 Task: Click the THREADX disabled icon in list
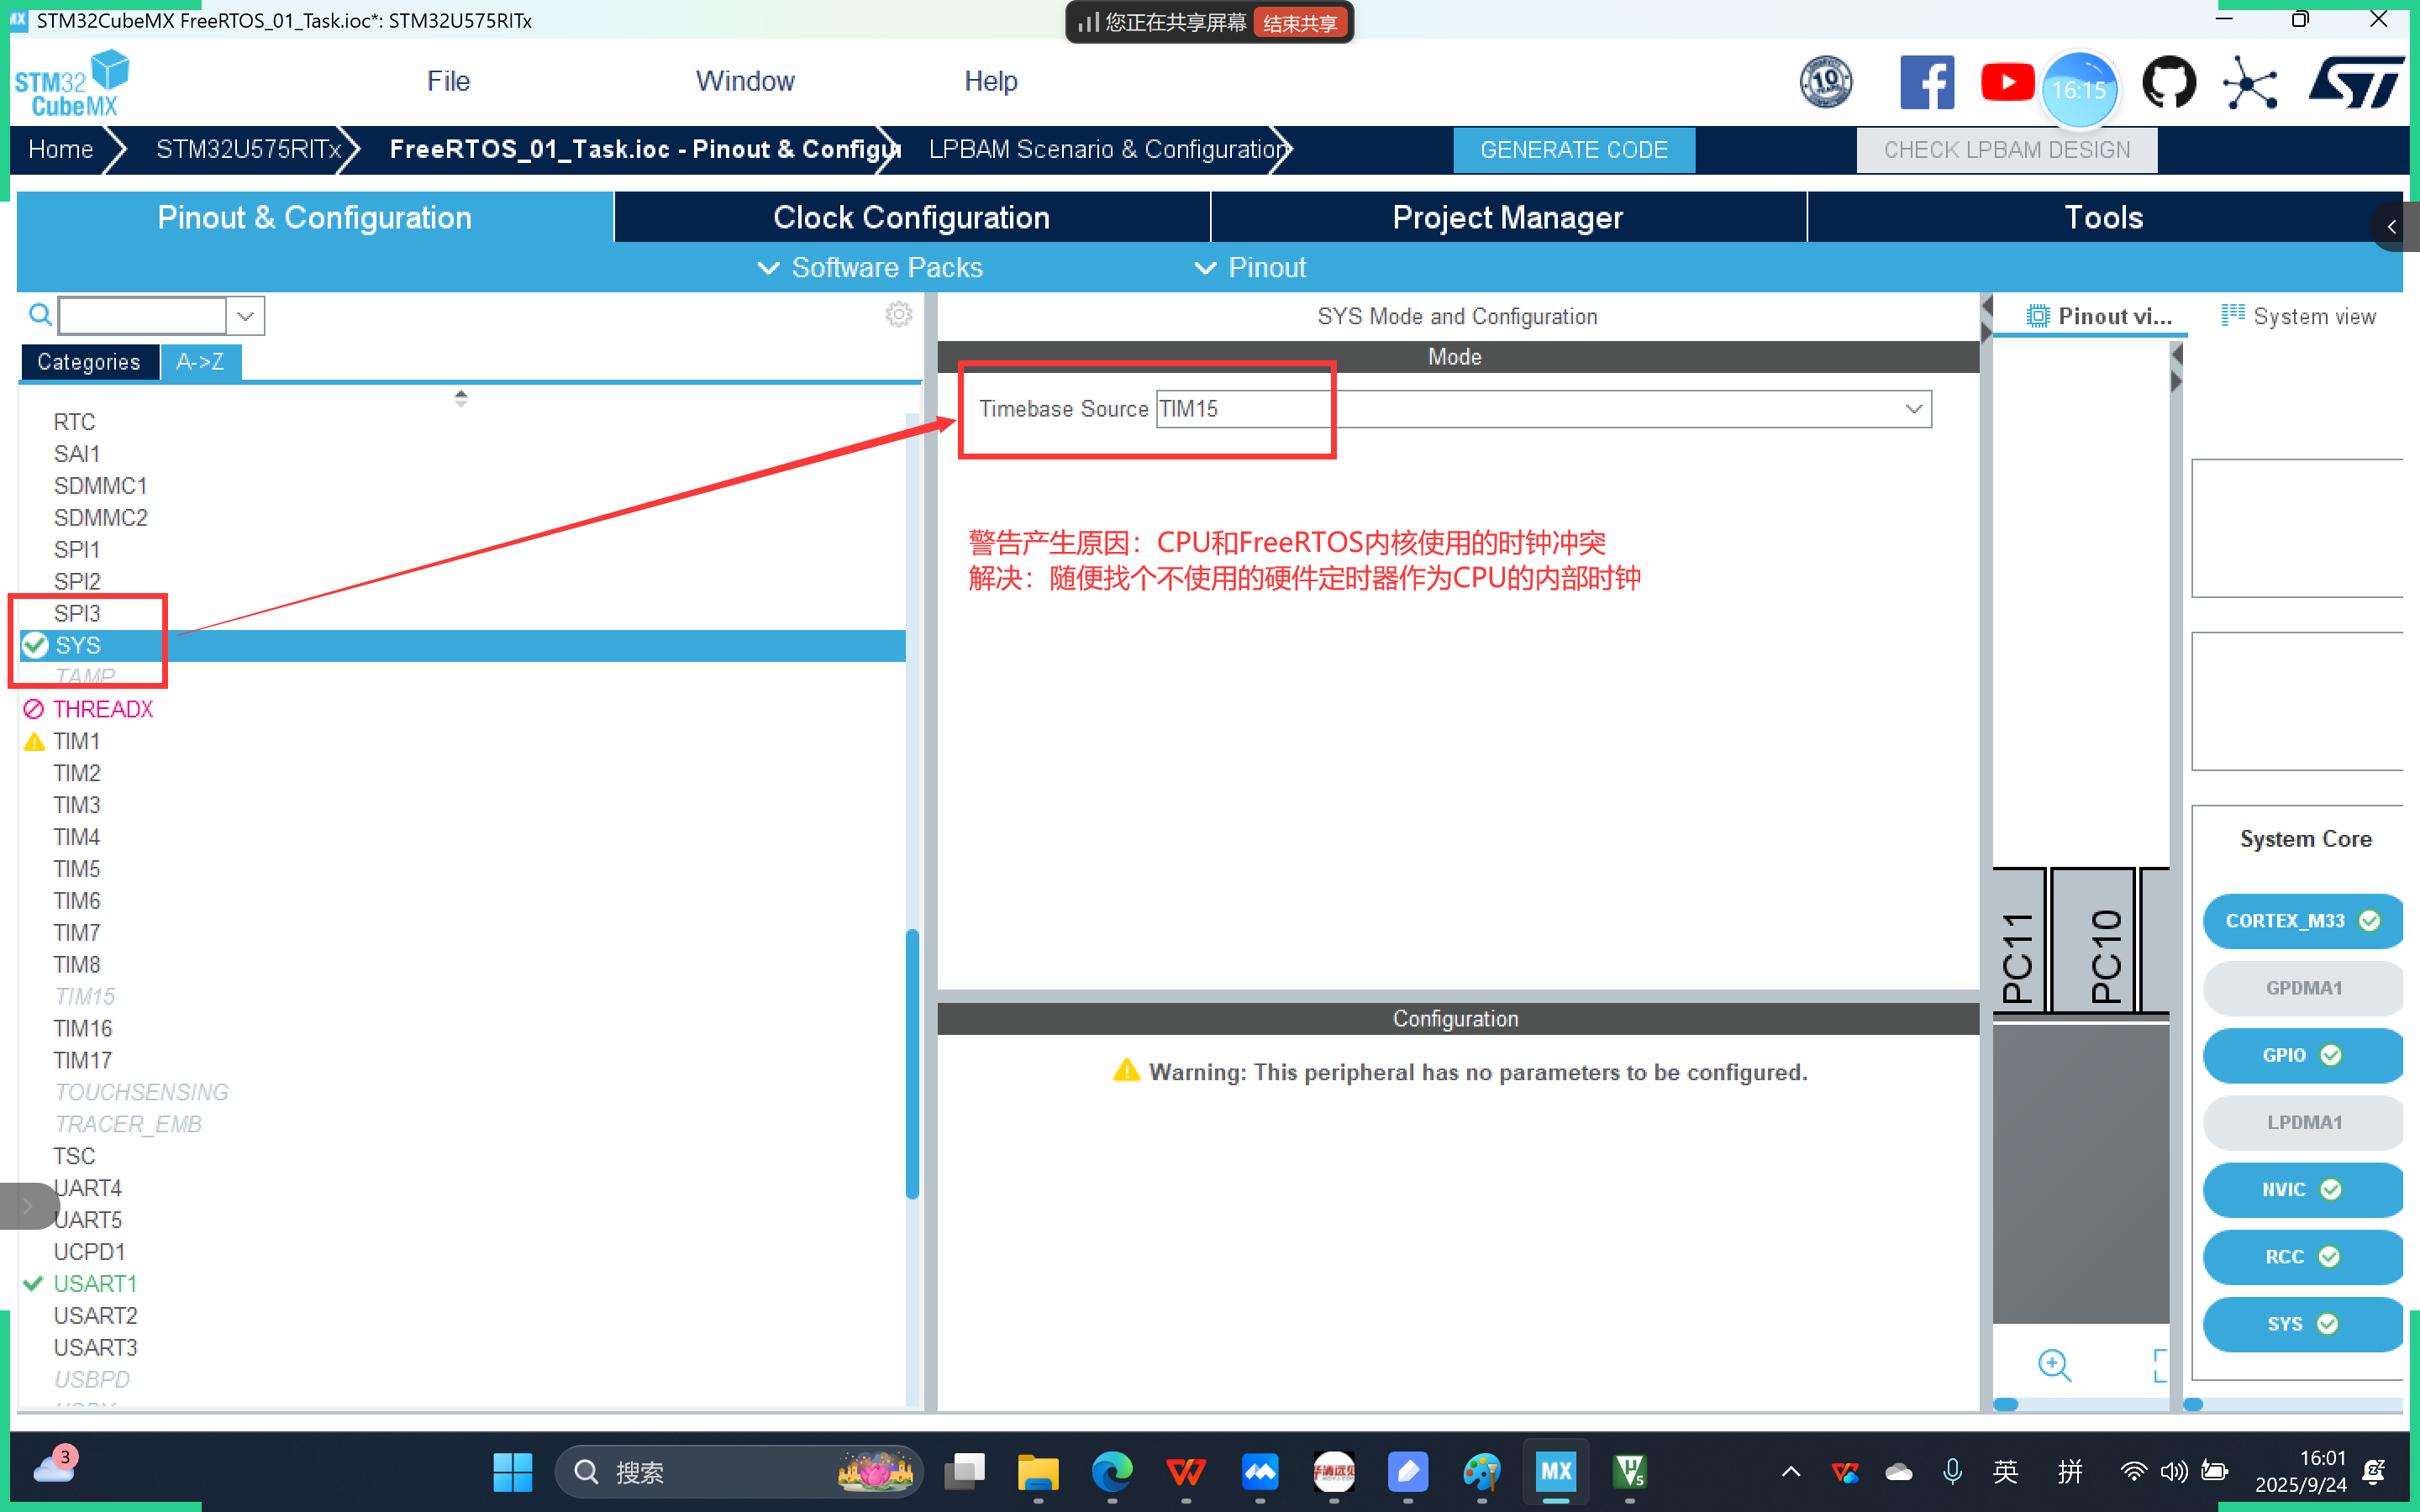34,709
